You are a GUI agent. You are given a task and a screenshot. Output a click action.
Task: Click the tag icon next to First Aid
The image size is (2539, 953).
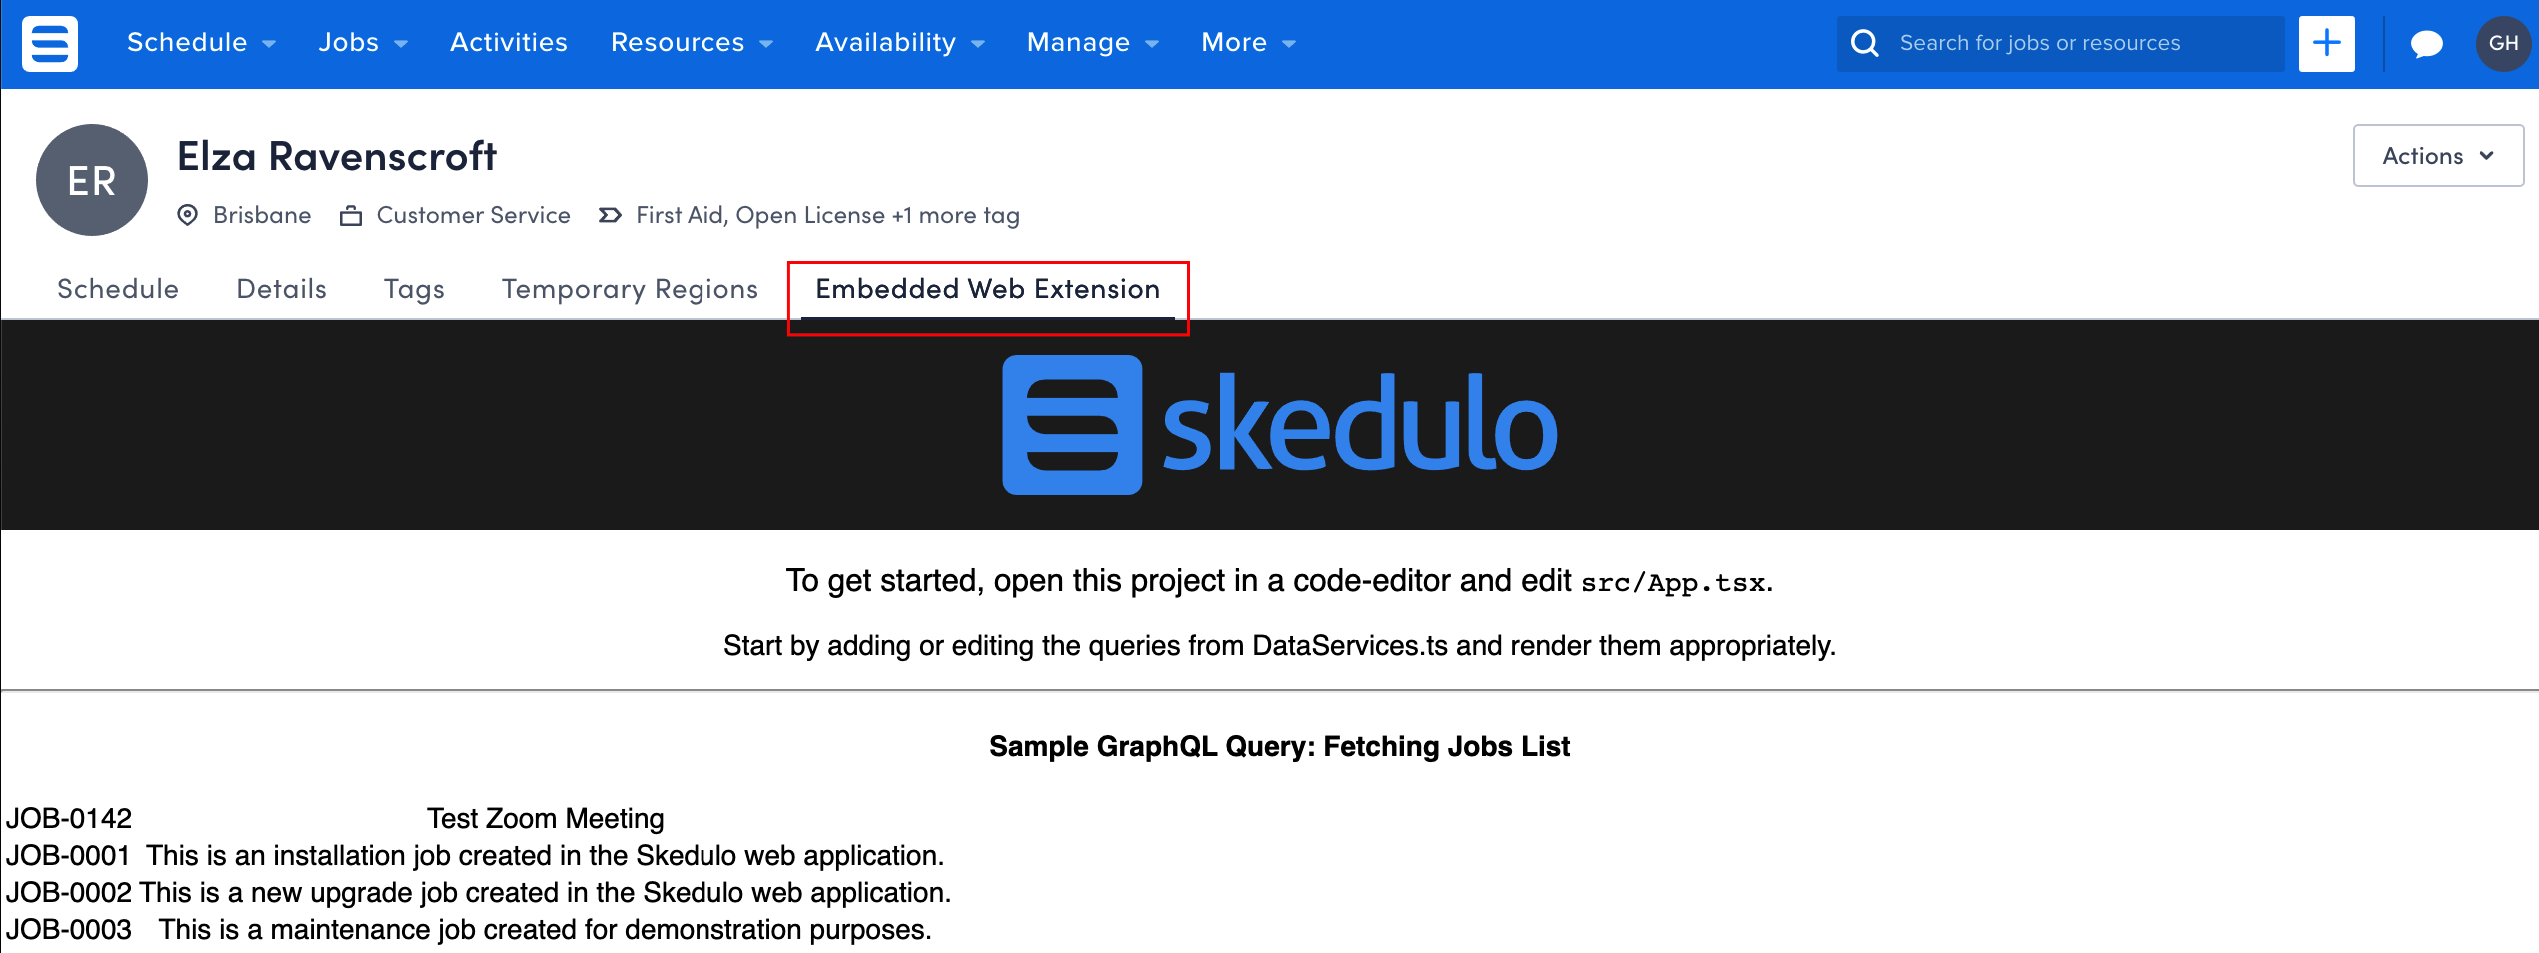[x=608, y=214]
